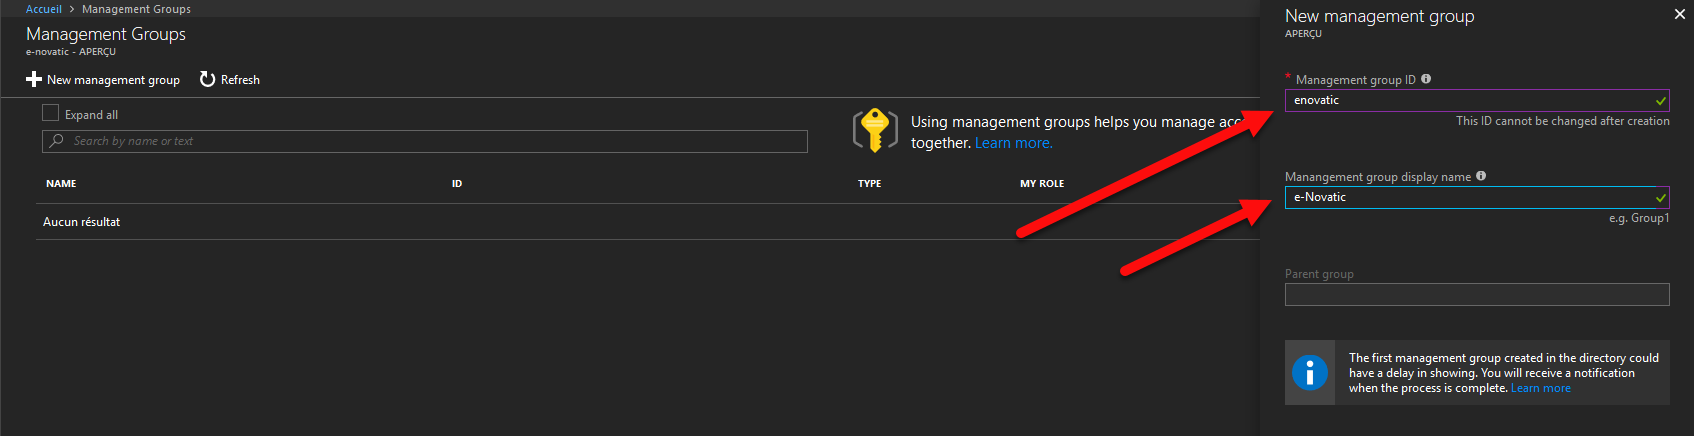Focus the Search by name or text field
This screenshot has height=436, width=1694.
(x=425, y=141)
